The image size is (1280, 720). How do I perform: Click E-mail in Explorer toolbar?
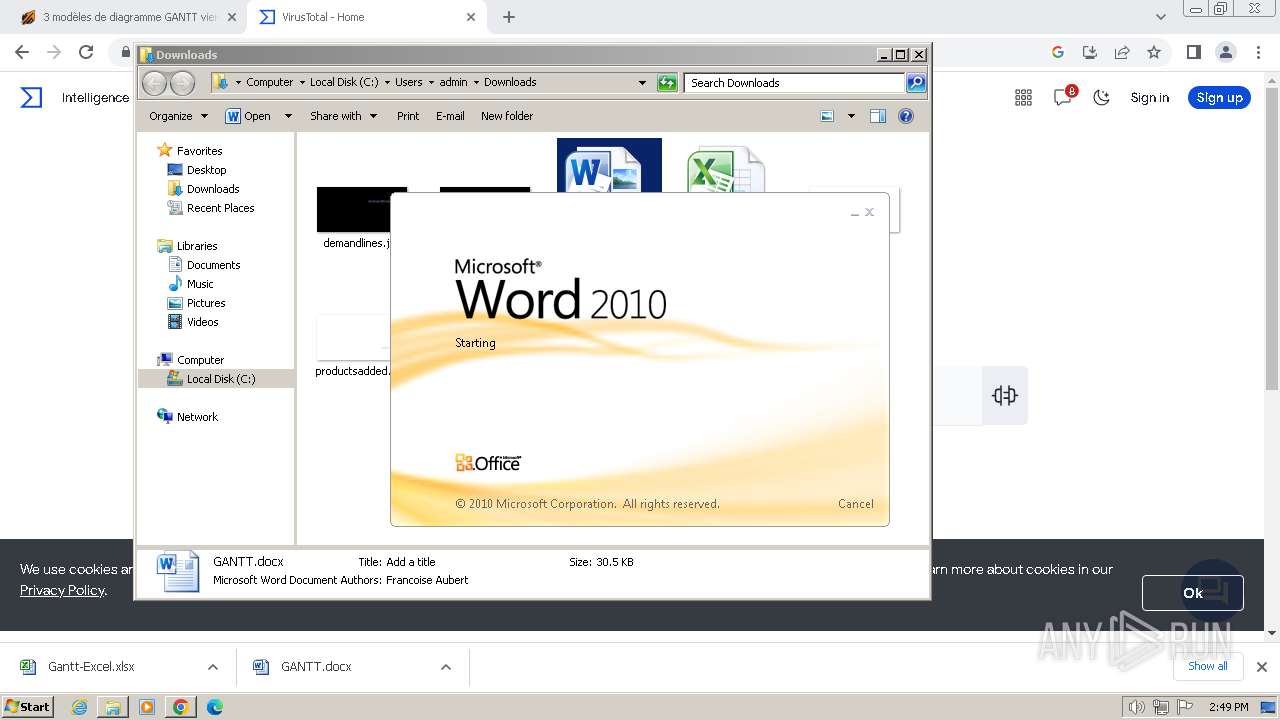(450, 116)
